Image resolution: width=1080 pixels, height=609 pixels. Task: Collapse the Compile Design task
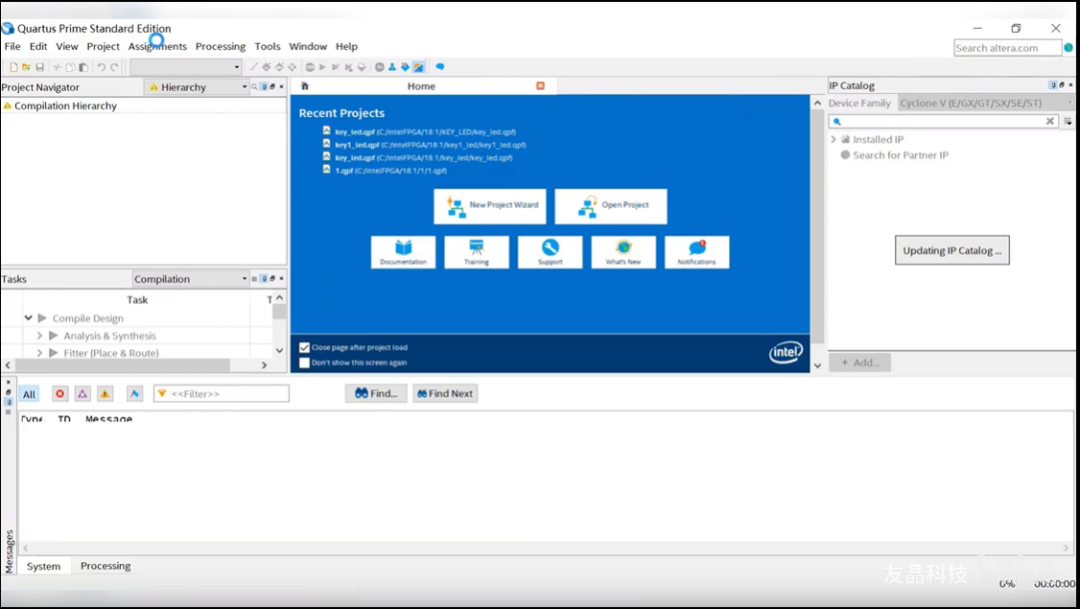pyautogui.click(x=28, y=318)
